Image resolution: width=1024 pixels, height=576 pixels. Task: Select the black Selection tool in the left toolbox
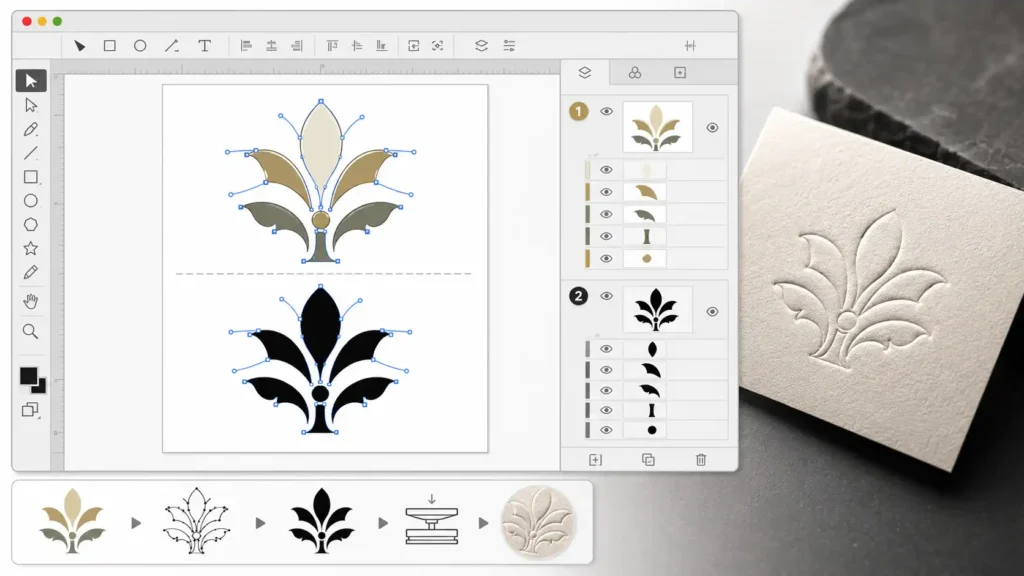pyautogui.click(x=31, y=80)
